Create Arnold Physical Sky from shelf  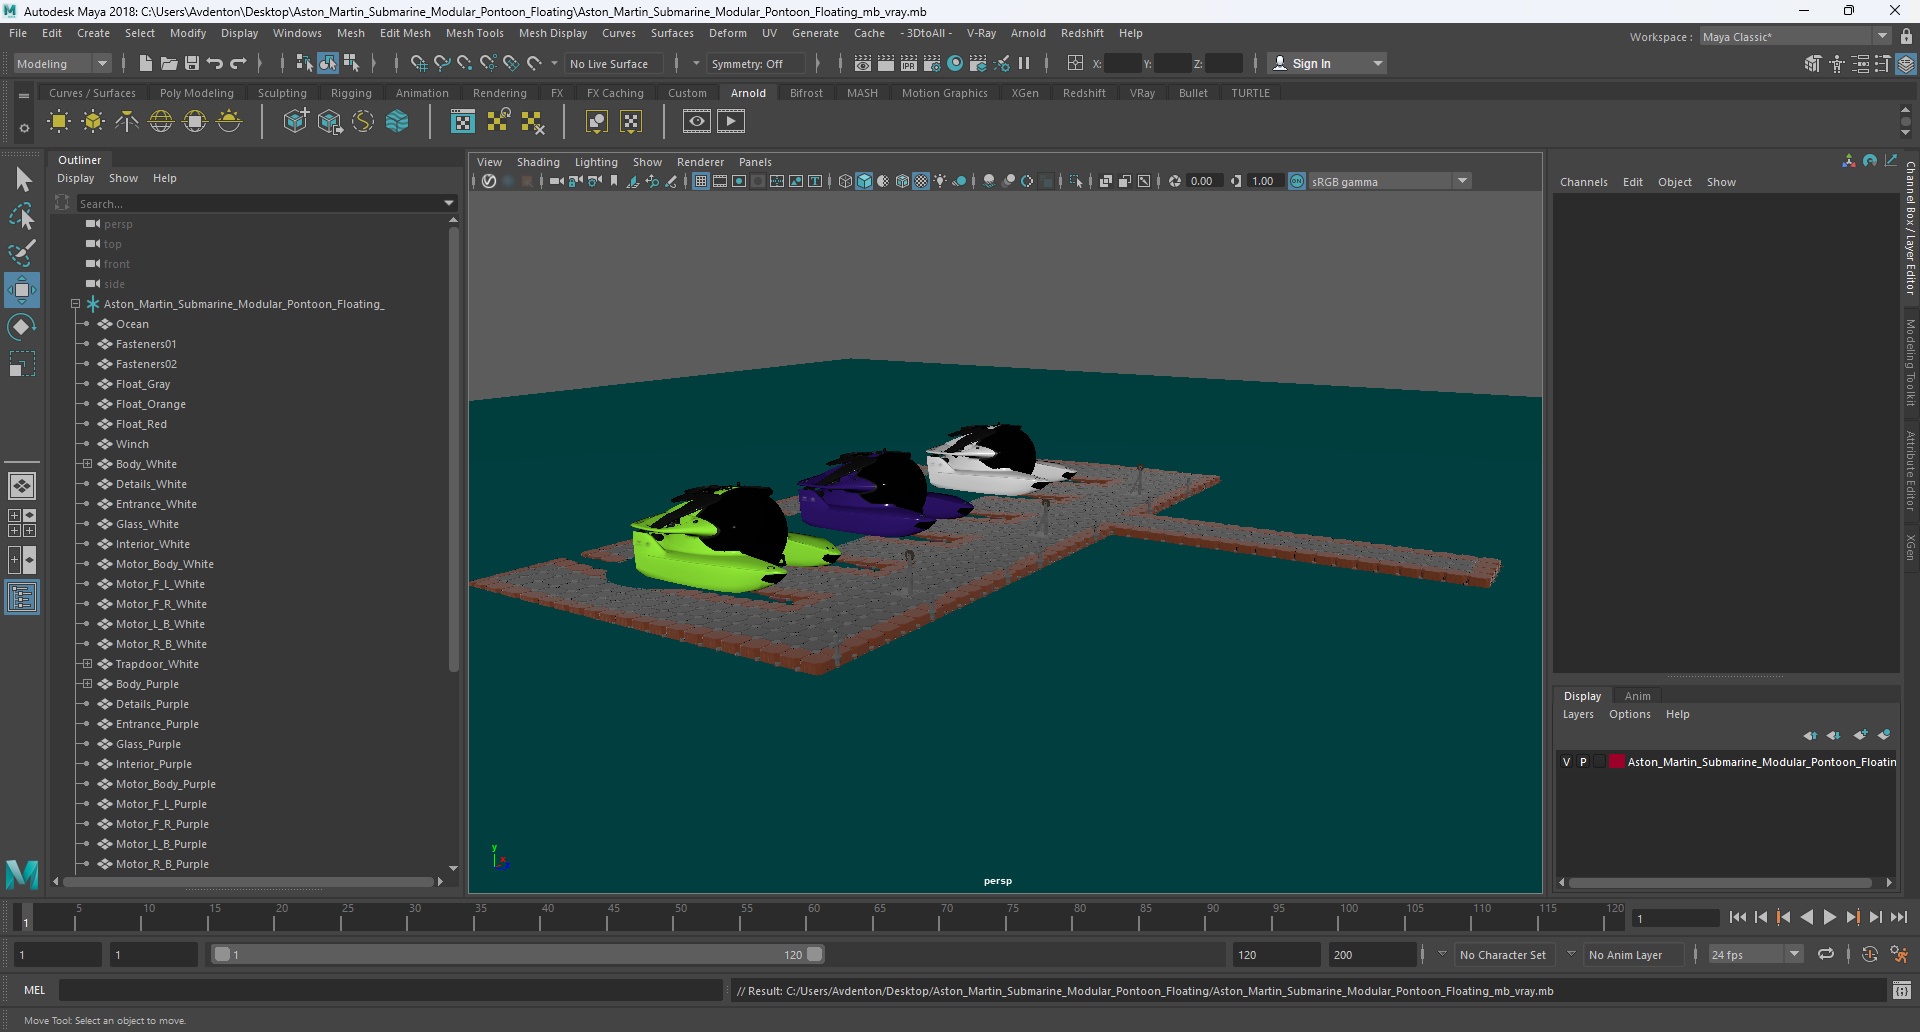tap(229, 122)
